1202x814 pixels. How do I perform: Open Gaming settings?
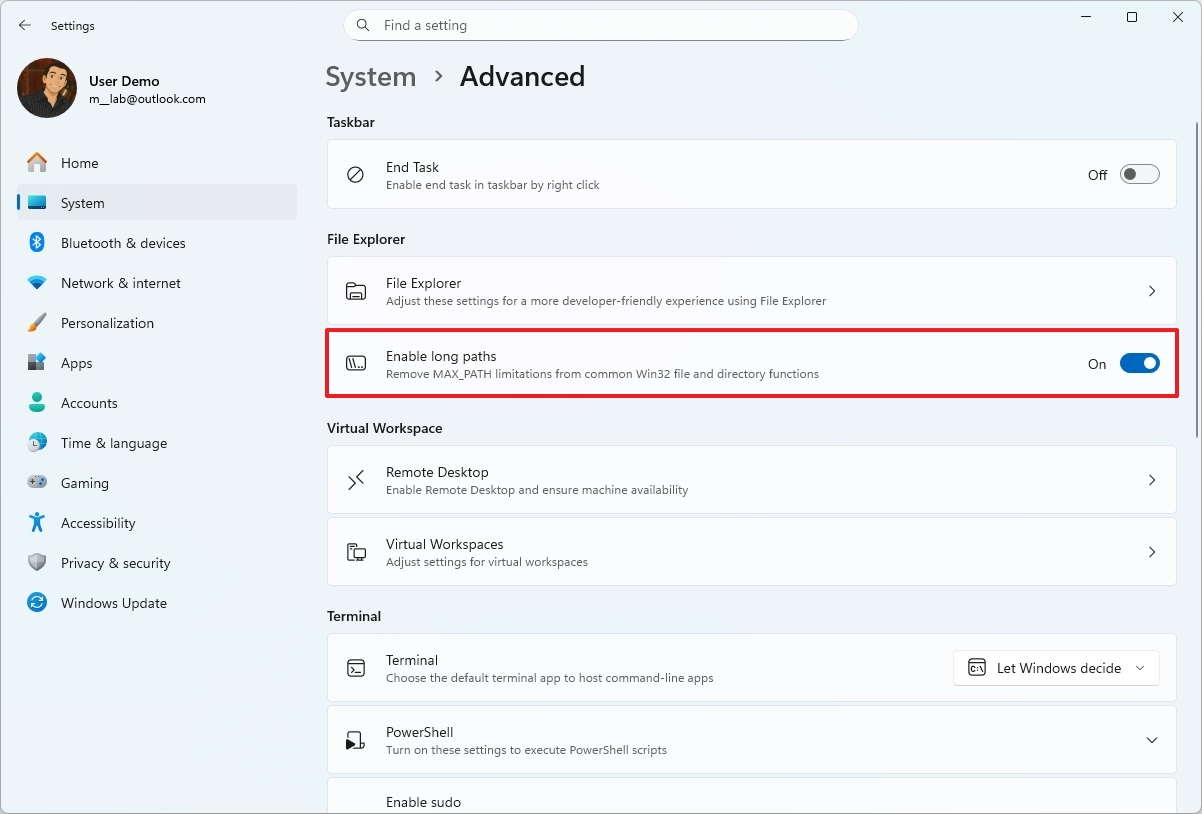(x=84, y=482)
